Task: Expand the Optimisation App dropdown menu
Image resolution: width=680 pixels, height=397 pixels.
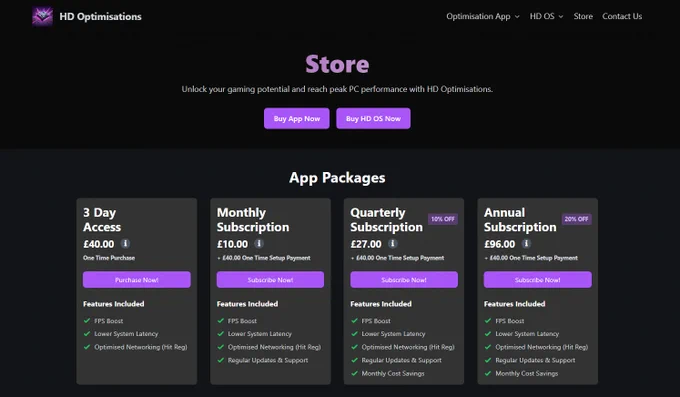Action: pyautogui.click(x=483, y=16)
